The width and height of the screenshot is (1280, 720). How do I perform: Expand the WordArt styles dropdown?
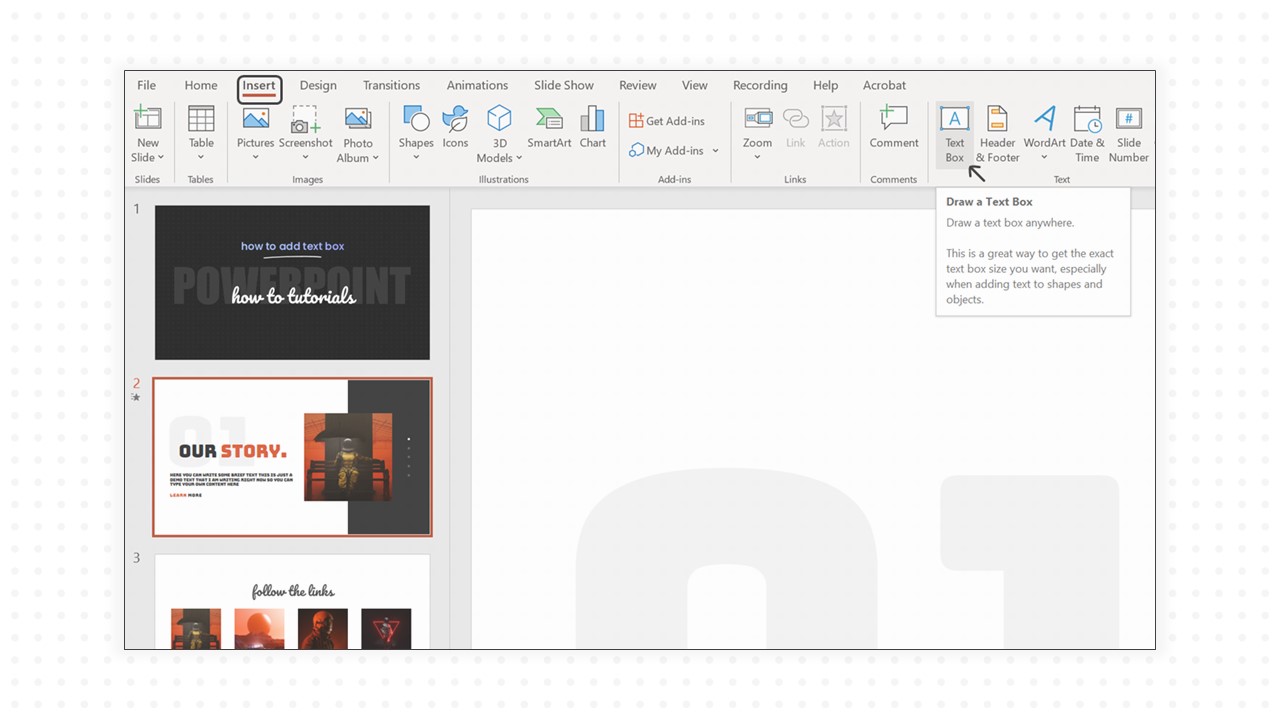click(1044, 158)
